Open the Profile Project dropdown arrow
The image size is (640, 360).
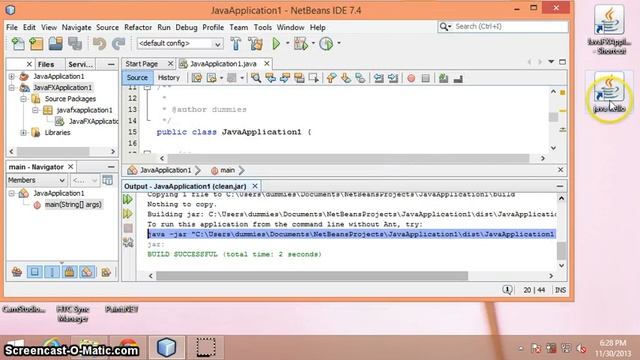pyautogui.click(x=339, y=43)
